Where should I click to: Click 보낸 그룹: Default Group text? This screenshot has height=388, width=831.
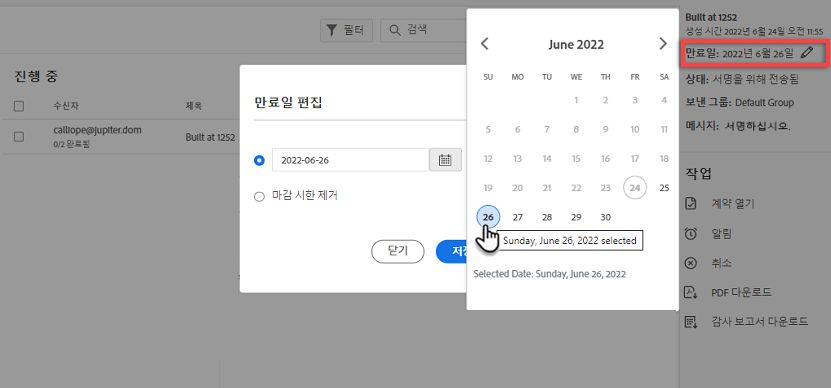pyautogui.click(x=739, y=102)
